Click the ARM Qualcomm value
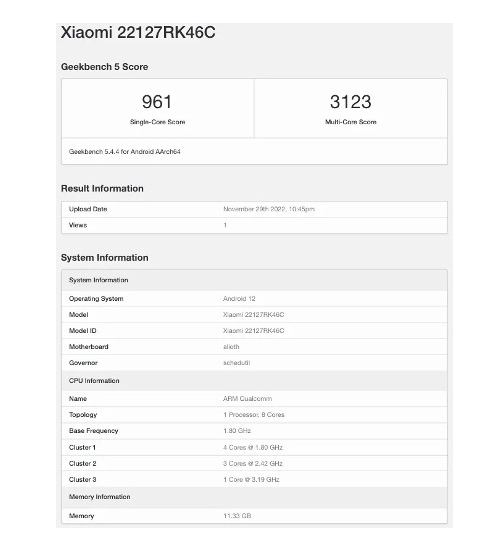The width and height of the screenshot is (496, 537). pyautogui.click(x=247, y=399)
